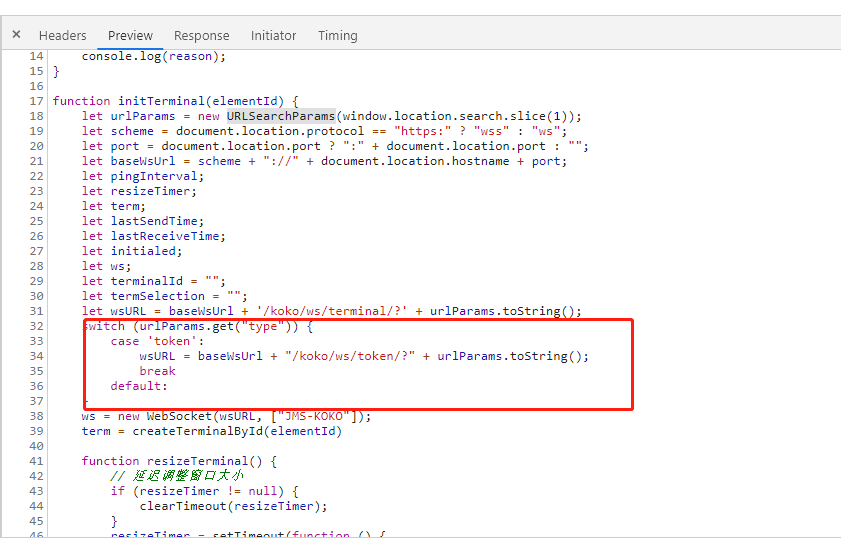Click the URLSearchParams highlighted word
The image size is (841, 538).
tap(281, 116)
